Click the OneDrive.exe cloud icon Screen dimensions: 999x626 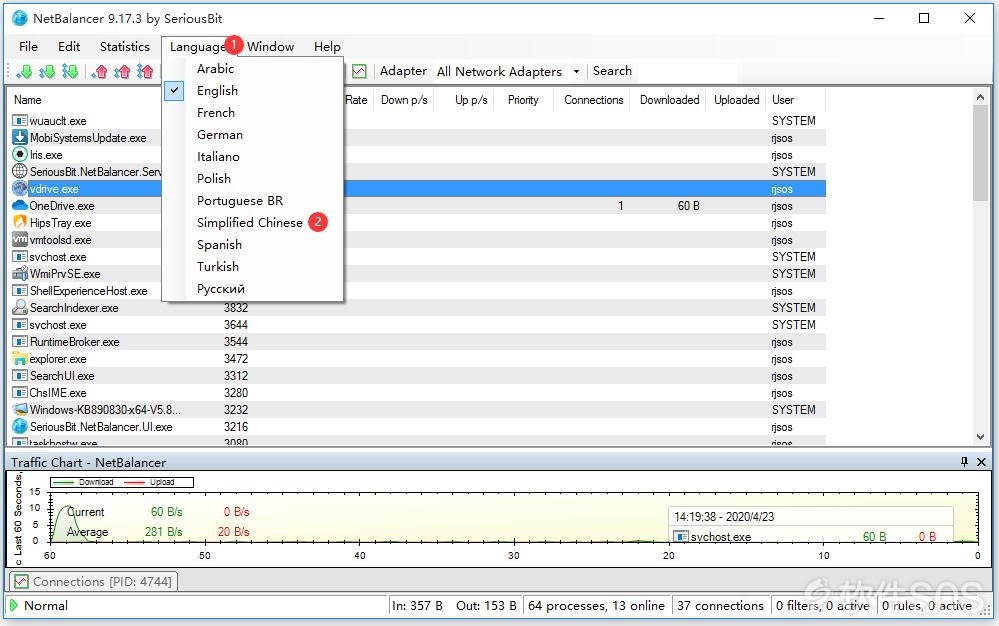(x=20, y=206)
